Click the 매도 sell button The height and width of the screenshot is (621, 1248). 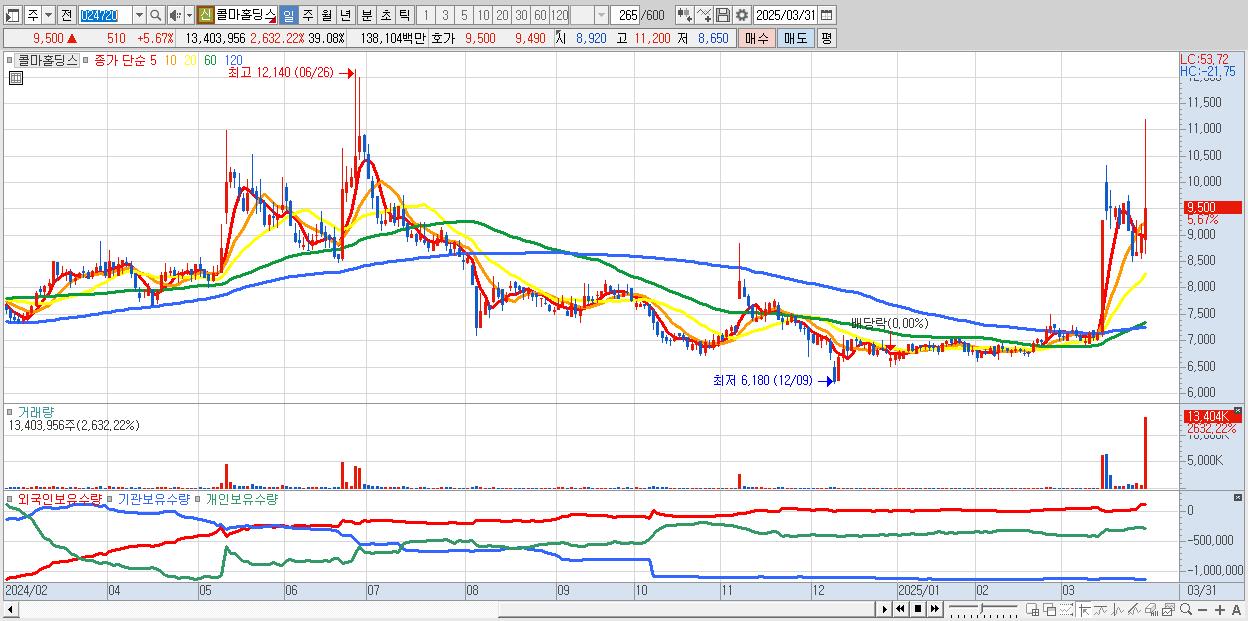click(x=795, y=38)
